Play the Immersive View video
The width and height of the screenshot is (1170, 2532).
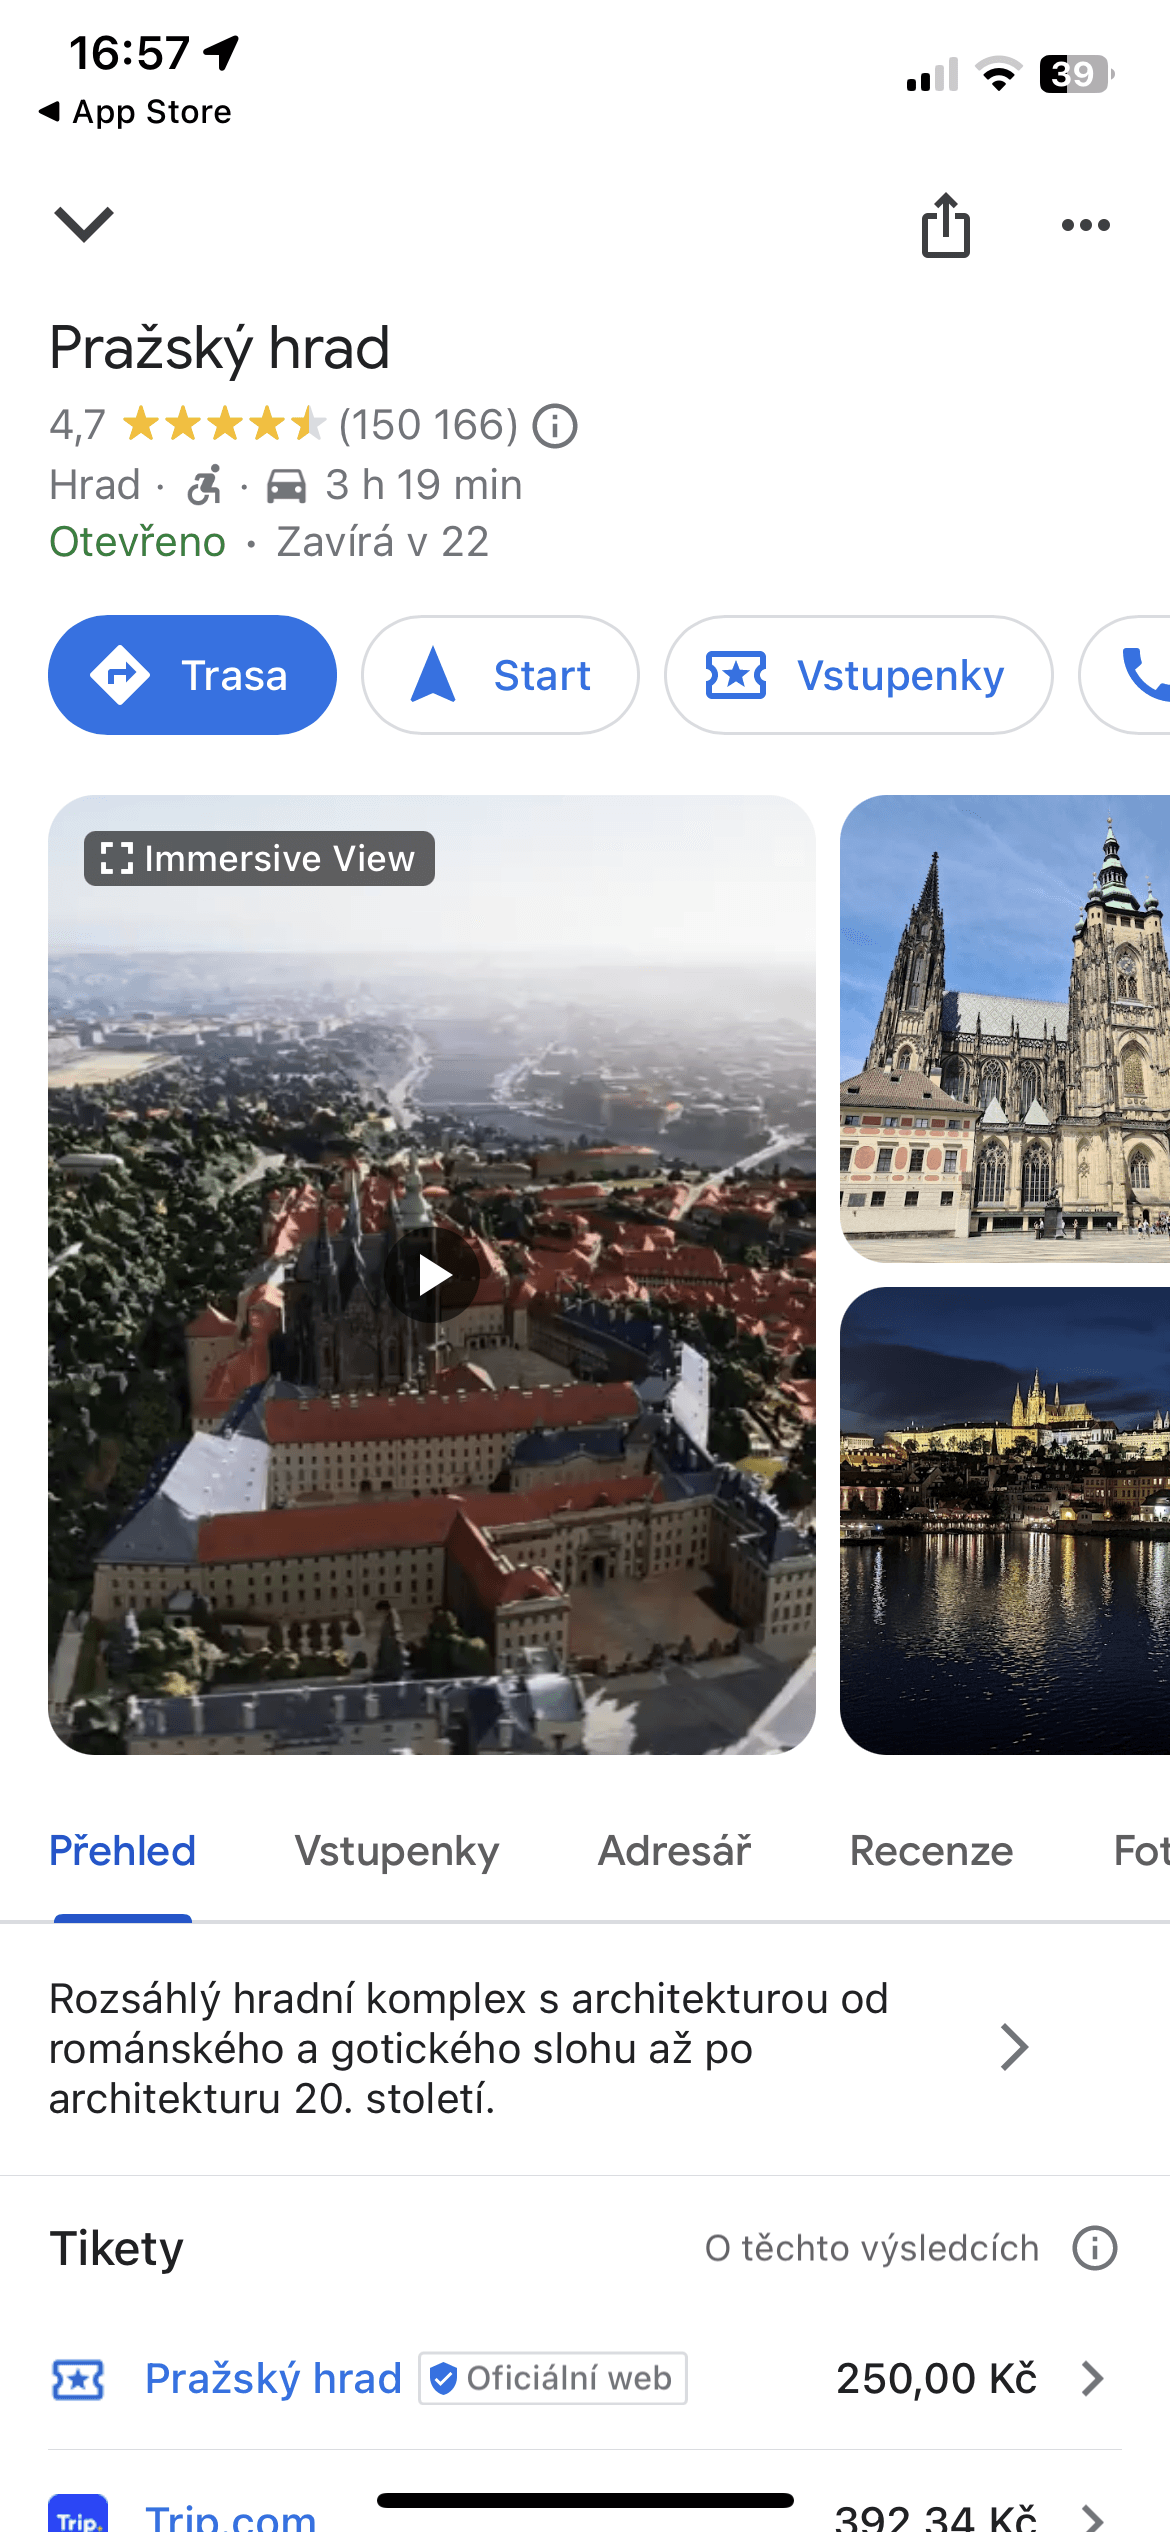click(x=432, y=1275)
